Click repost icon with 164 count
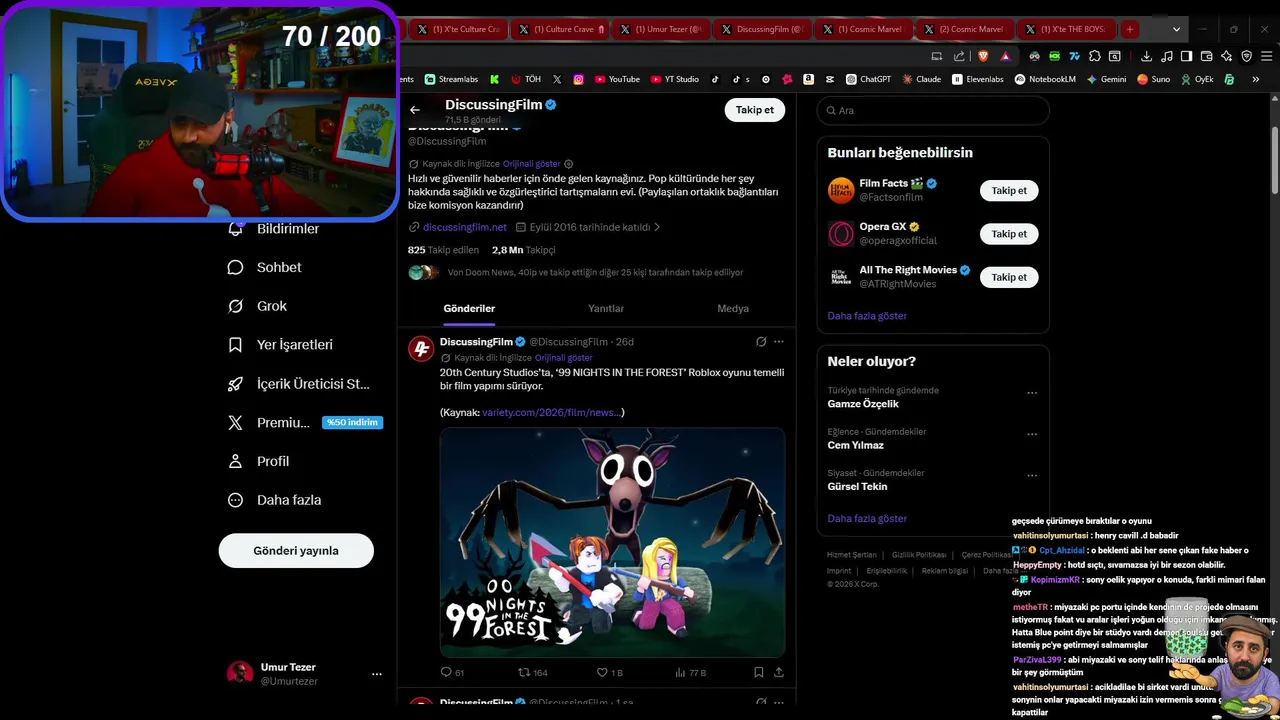 523,673
